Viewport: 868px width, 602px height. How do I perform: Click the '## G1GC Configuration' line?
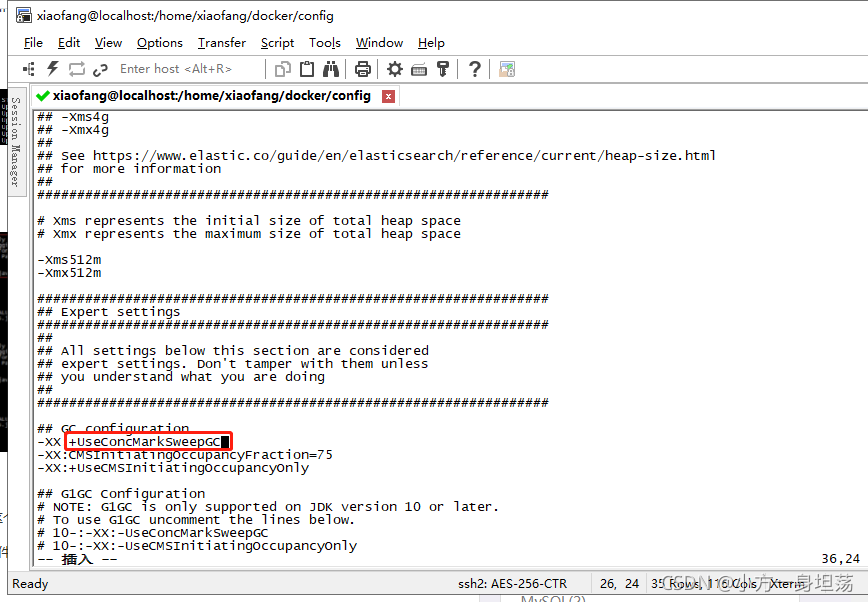coord(121,493)
